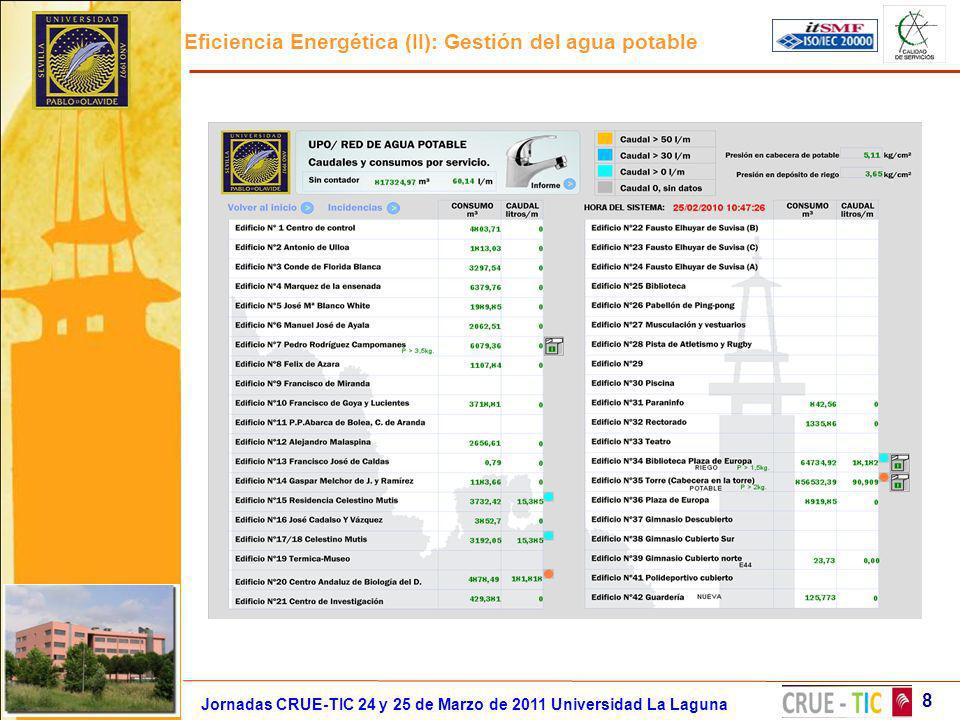Select row Edificio N°20 Centro Andaluz de Biología
This screenshot has width=960, height=720.
pos(386,580)
